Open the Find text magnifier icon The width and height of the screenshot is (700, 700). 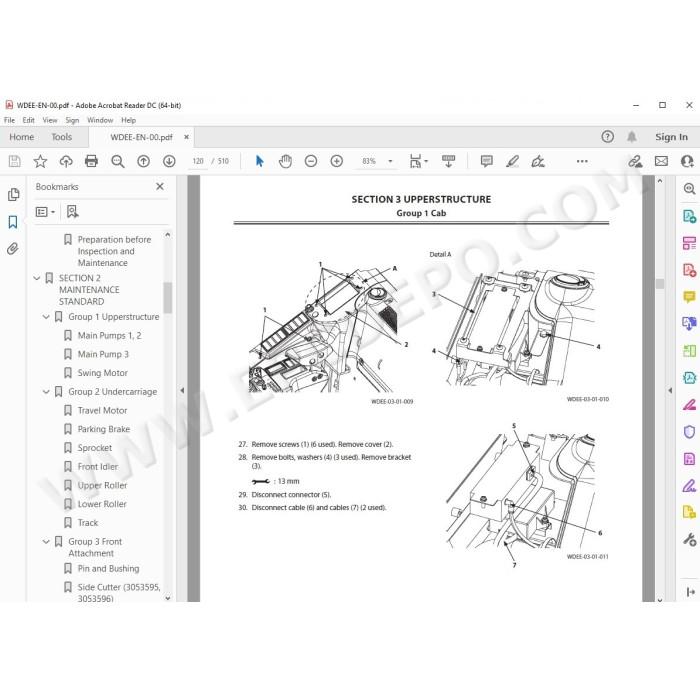[118, 161]
